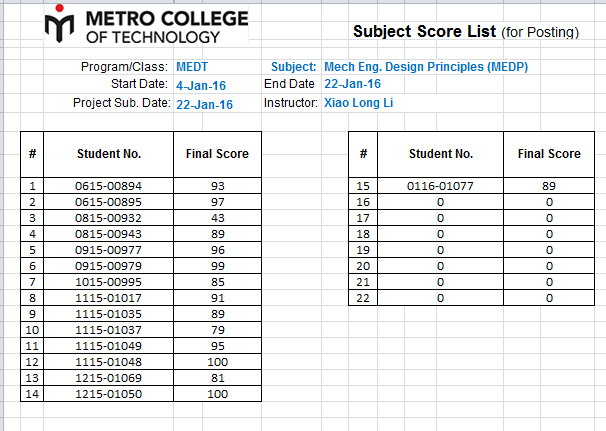Viewport: 606px width, 431px height.
Task: Click final score 100 for 1115-01048
Action: click(x=217, y=362)
